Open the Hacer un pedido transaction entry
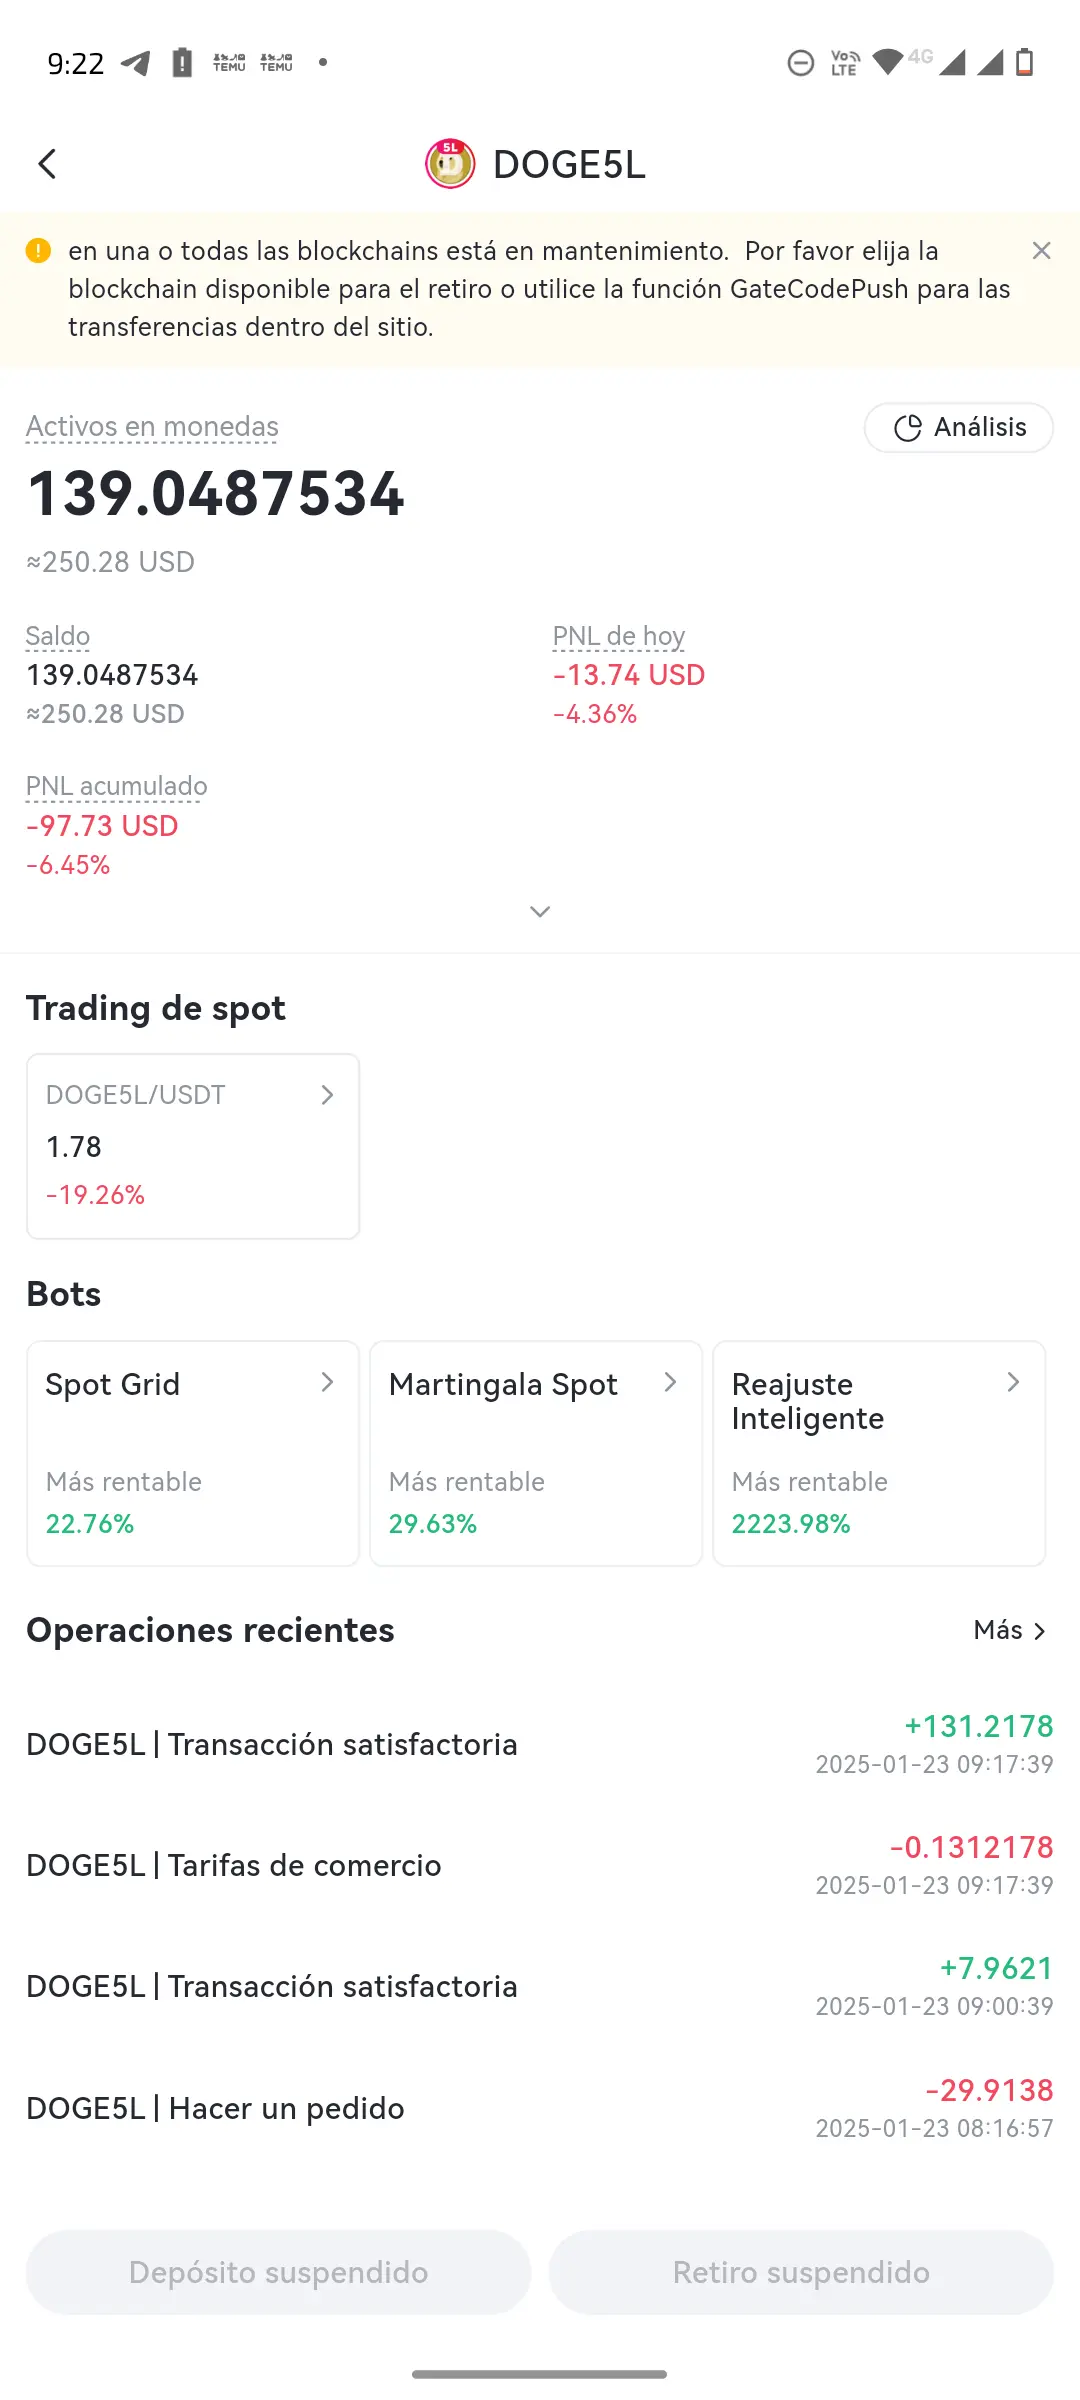The image size is (1080, 2400). pos(540,2108)
